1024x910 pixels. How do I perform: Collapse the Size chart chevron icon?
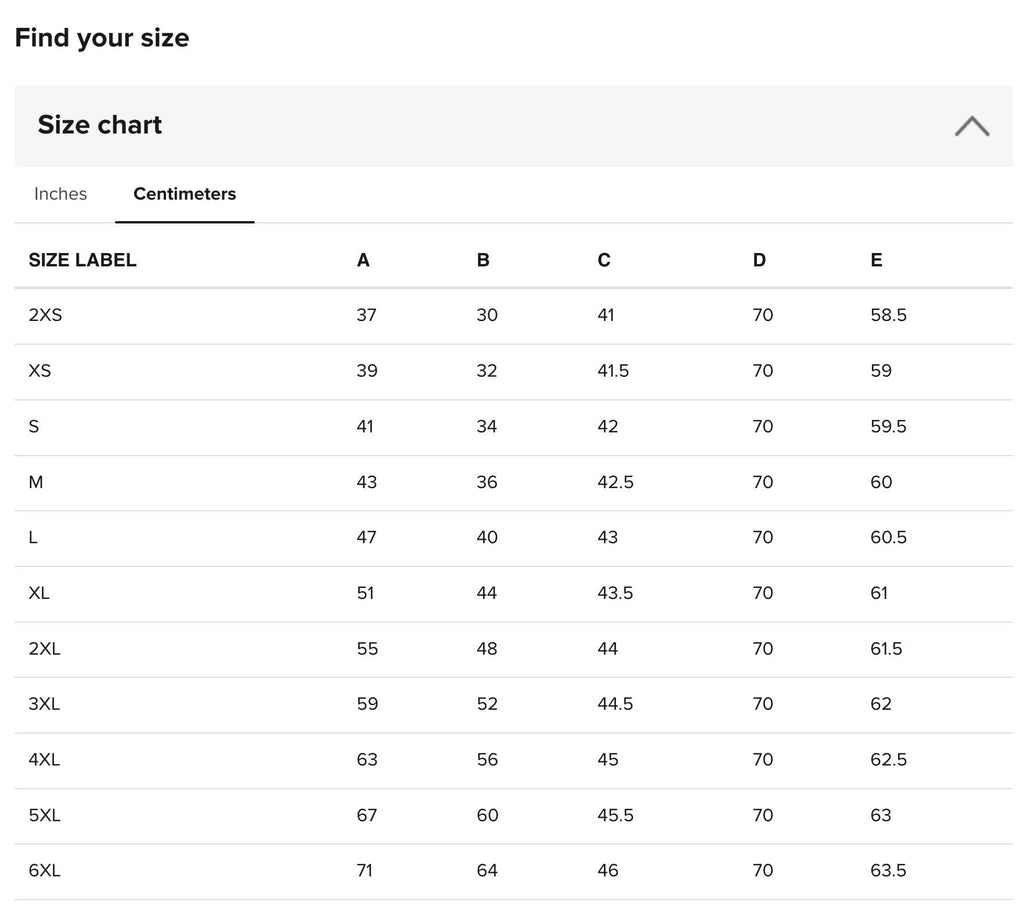click(972, 126)
